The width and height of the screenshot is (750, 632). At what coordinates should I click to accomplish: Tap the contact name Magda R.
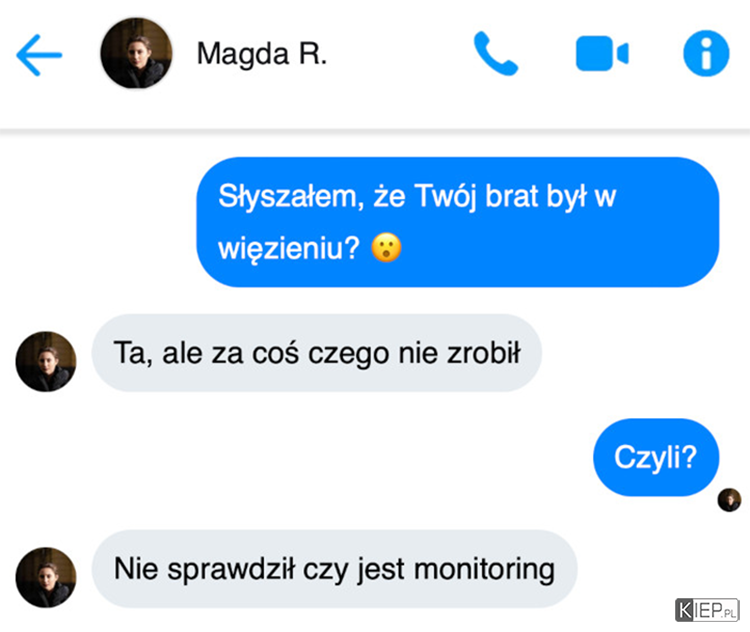[x=262, y=53]
